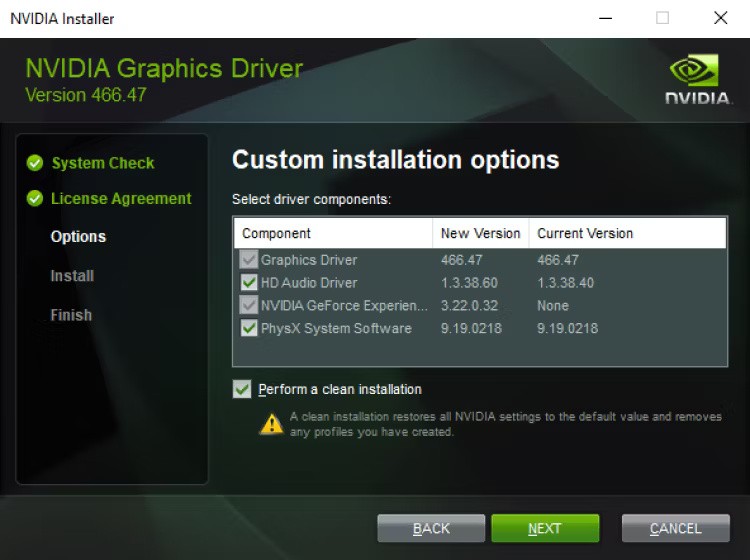Sort by the Component column header
The image size is (750, 560).
277,233
